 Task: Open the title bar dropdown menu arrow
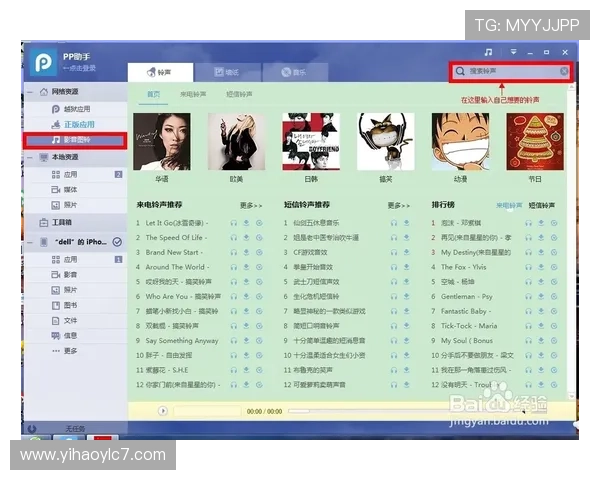513,52
